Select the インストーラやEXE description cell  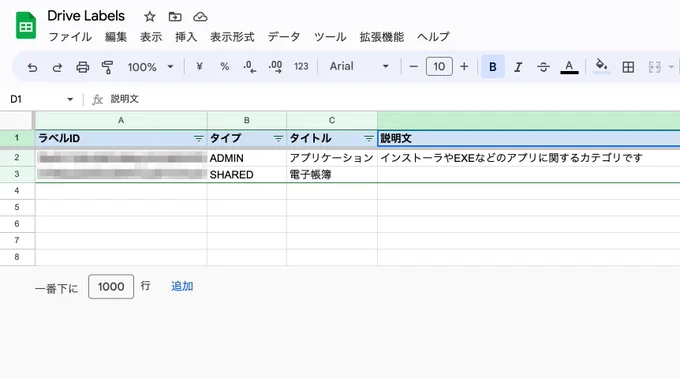click(529, 158)
